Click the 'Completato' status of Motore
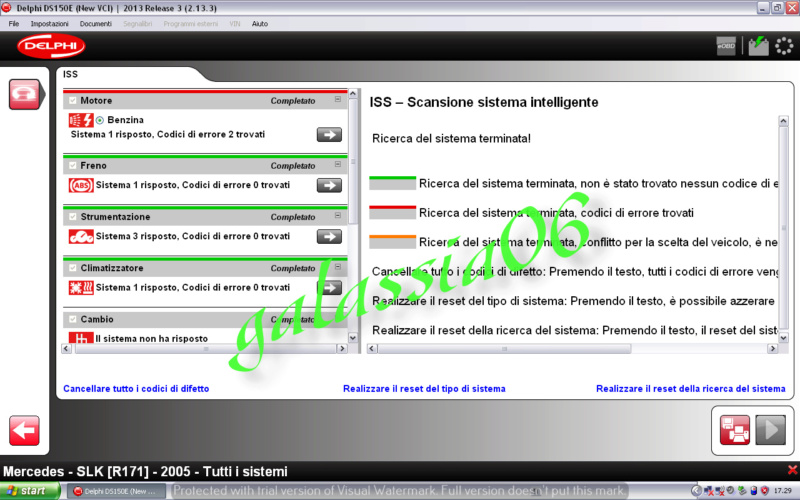The width and height of the screenshot is (800, 500). pos(293,101)
